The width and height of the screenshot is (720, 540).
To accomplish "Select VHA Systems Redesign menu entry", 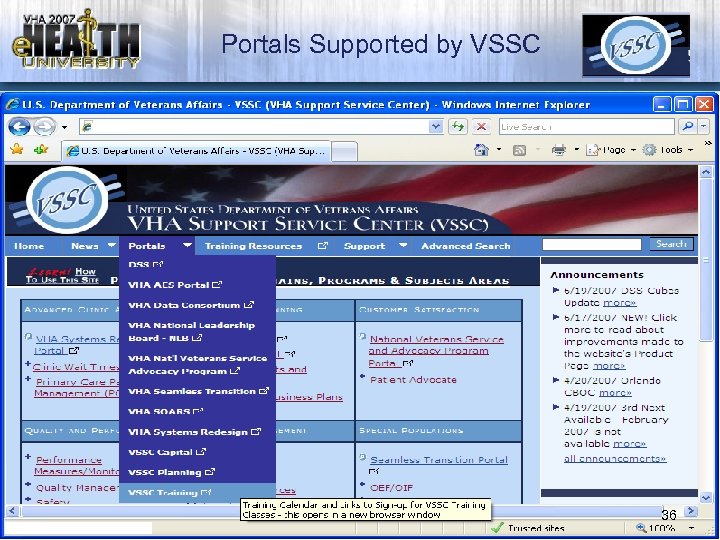I will point(197,432).
